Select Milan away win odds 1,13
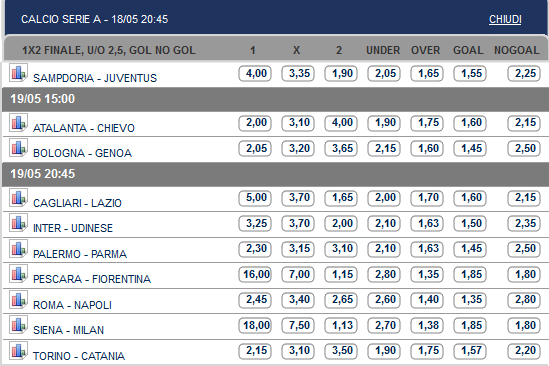Viewport: 549px width, 366px height. click(341, 325)
